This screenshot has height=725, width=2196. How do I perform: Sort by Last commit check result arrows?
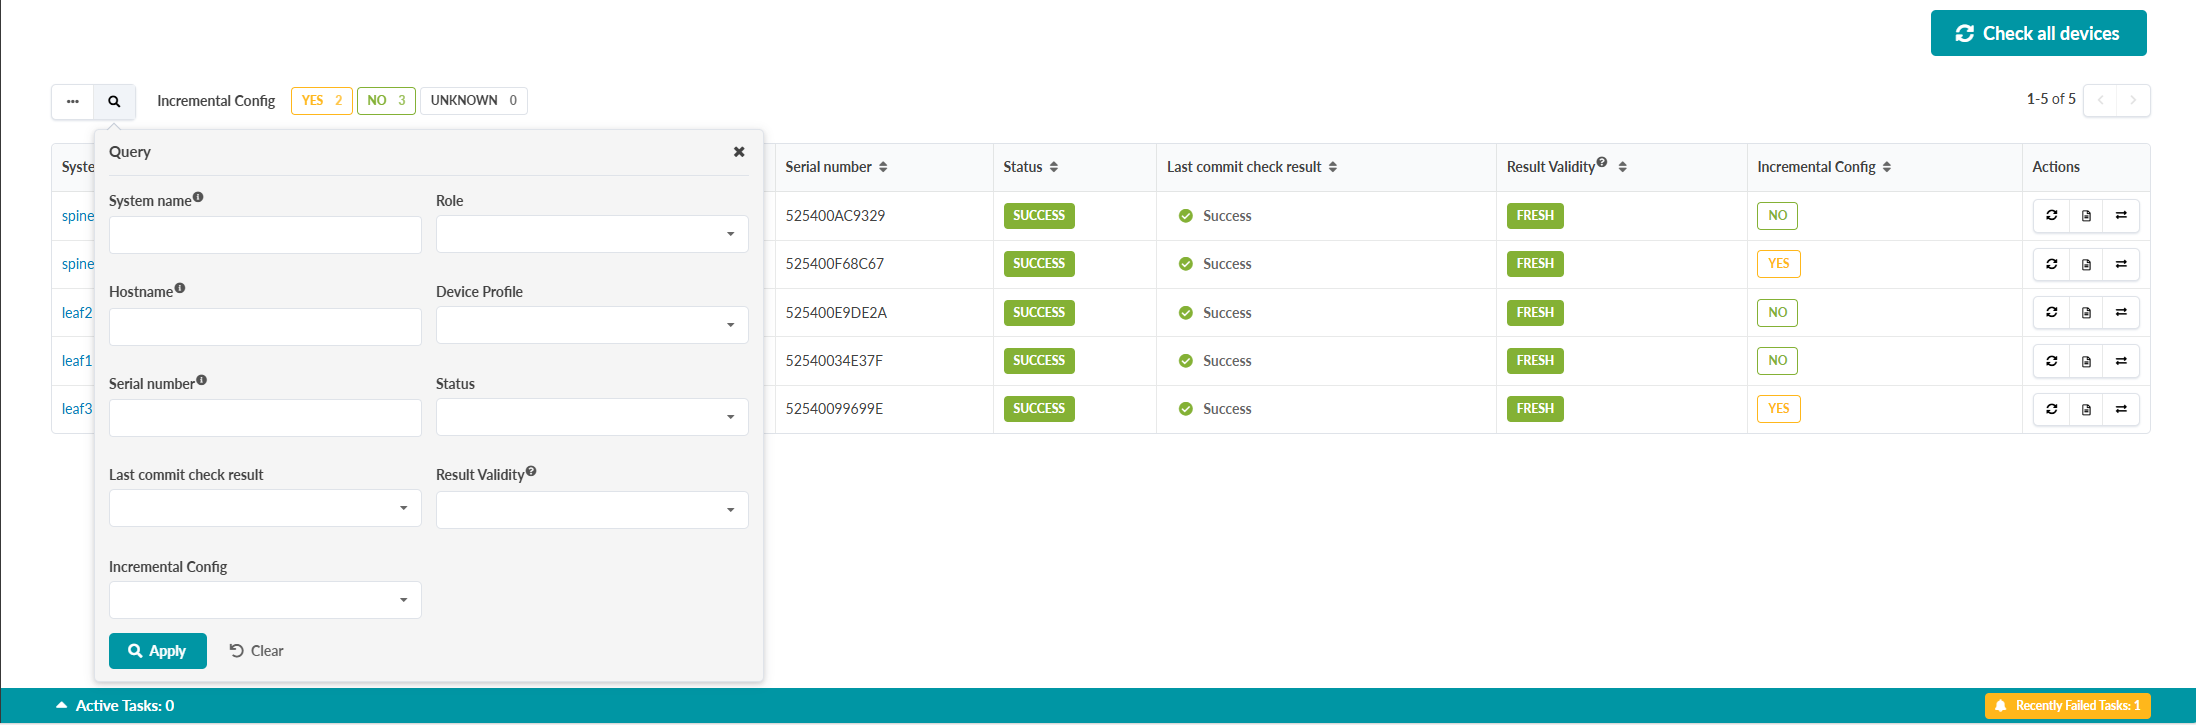pyautogui.click(x=1333, y=167)
